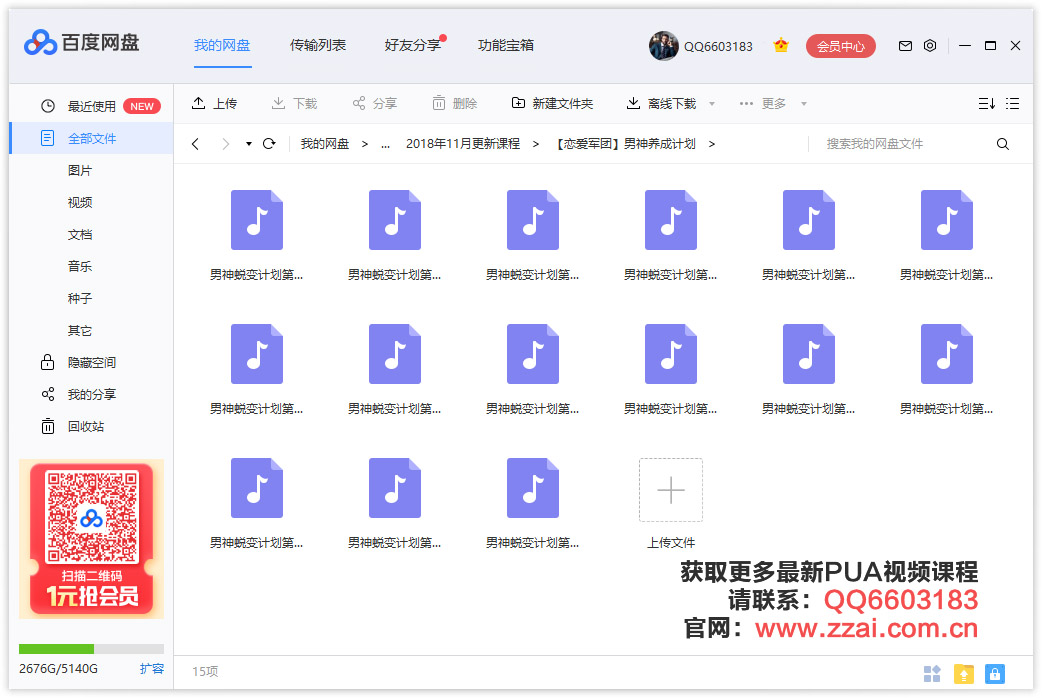Screen dimensions: 1042x698
Task: Refresh the current folder listing
Action: tap(269, 144)
